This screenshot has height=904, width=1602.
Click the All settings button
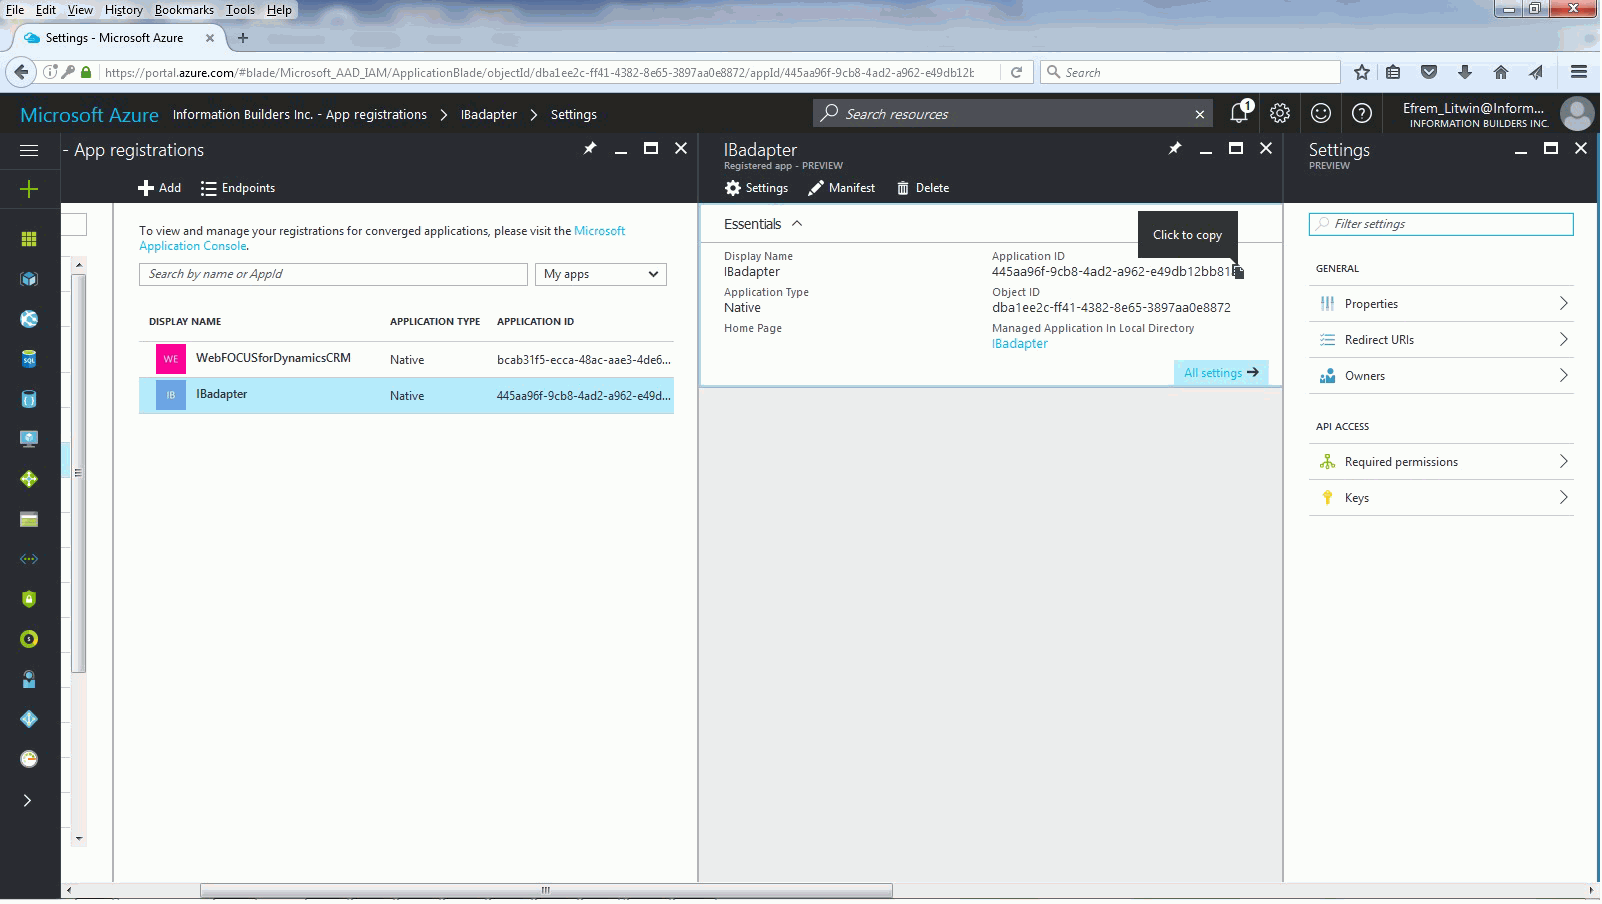(1221, 373)
